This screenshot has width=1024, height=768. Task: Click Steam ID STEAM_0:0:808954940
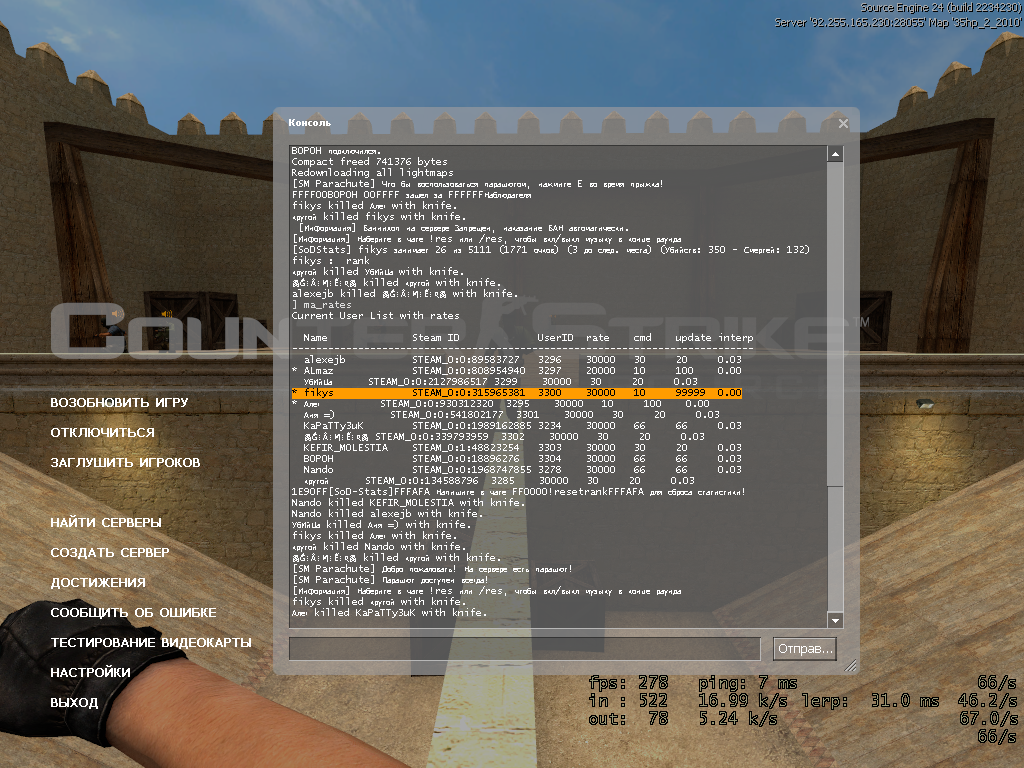click(x=469, y=370)
